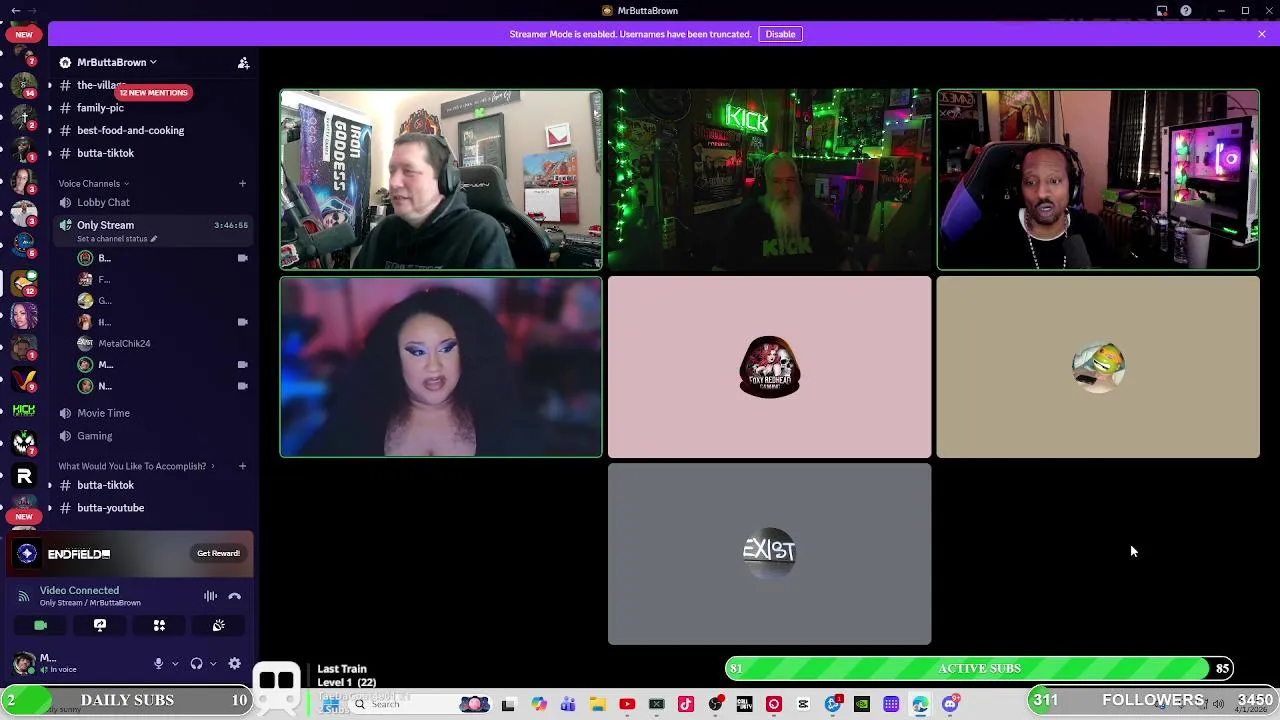
Task: Open the Discord help icon in title bar
Action: (1186, 11)
